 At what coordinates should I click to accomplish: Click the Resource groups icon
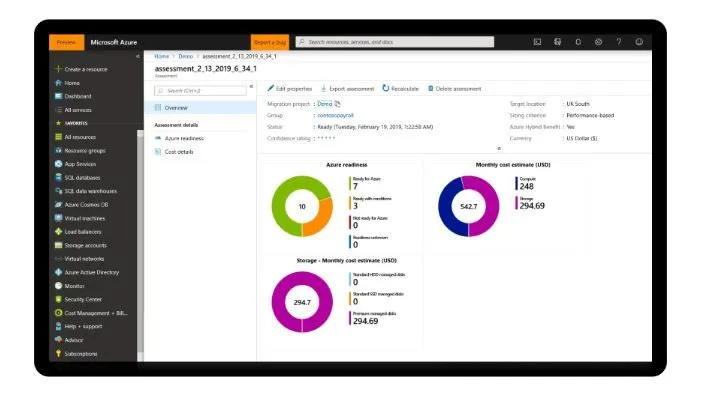(58, 150)
